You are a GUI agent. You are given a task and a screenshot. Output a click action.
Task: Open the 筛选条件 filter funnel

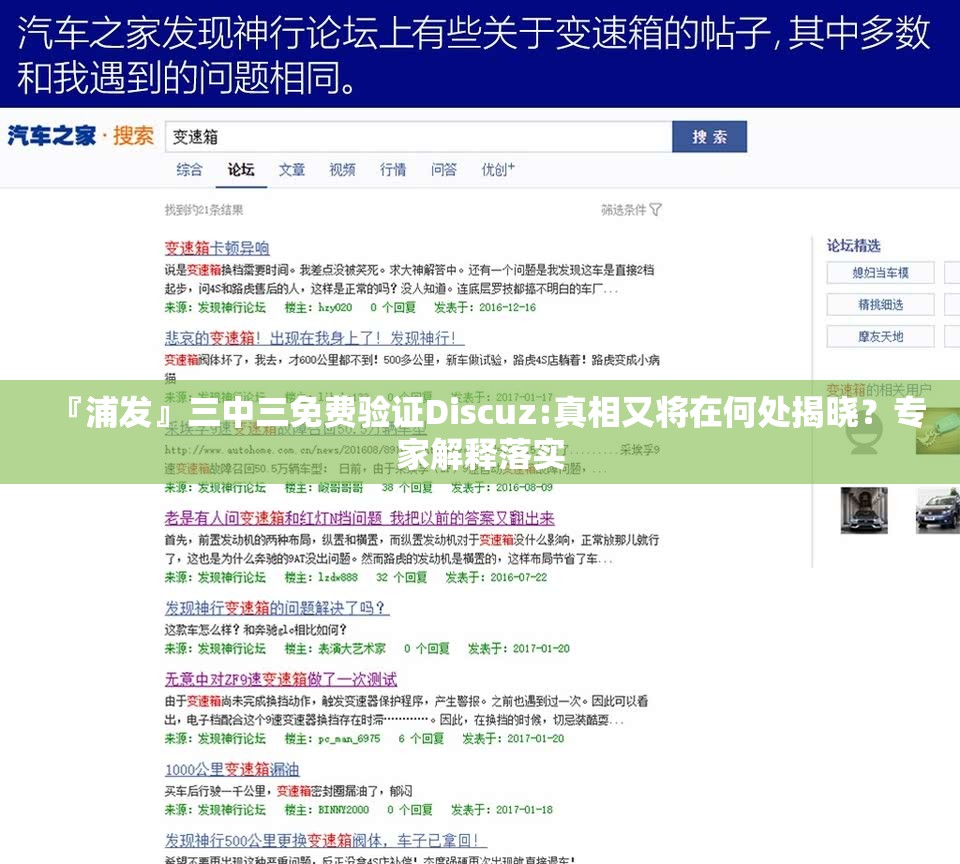tap(656, 210)
